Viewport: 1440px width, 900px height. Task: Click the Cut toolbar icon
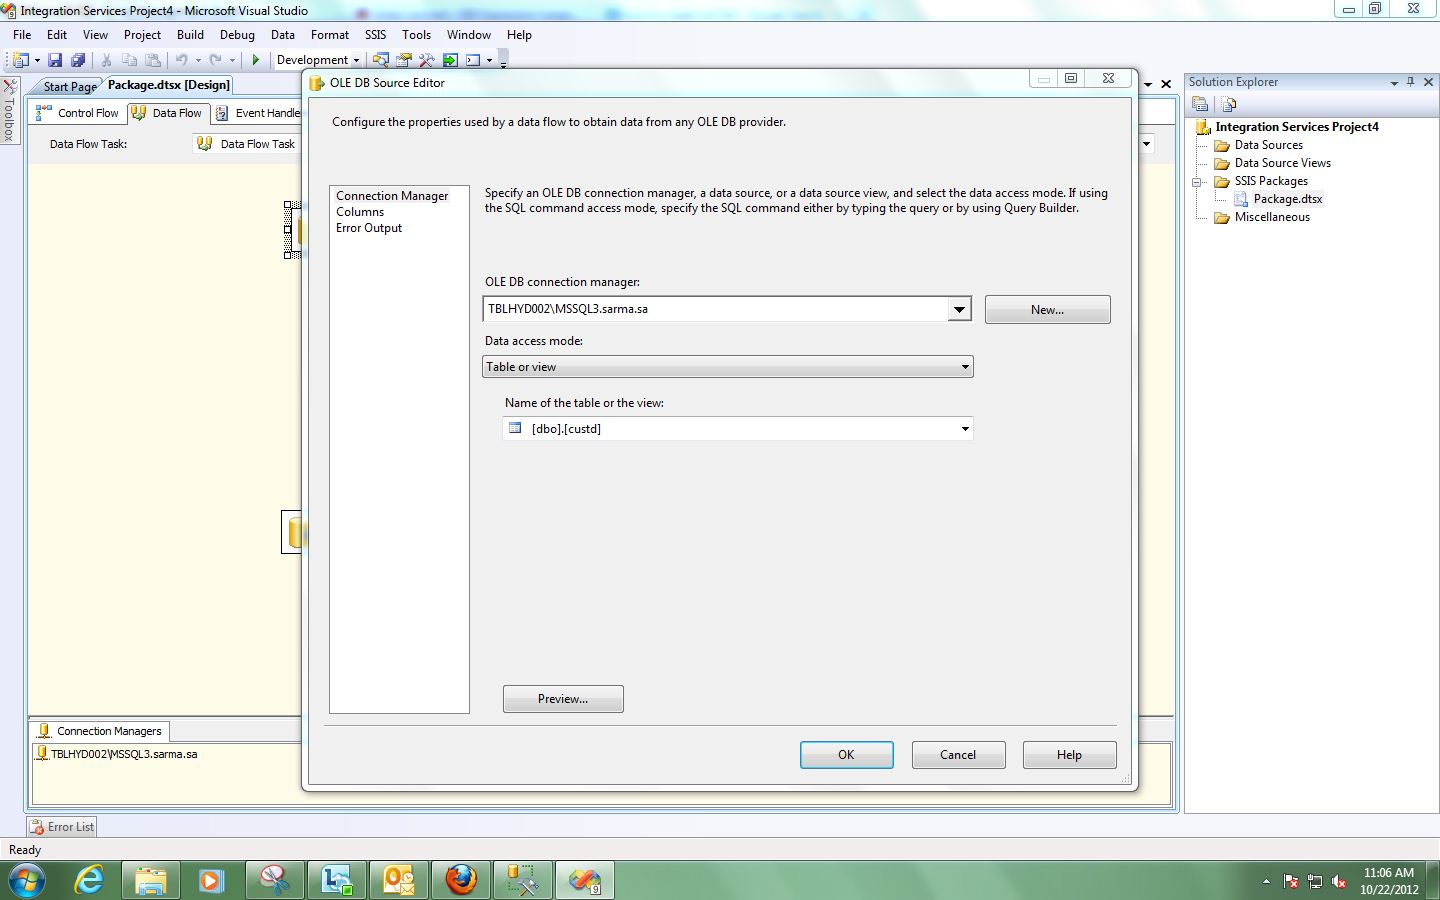pyautogui.click(x=106, y=60)
